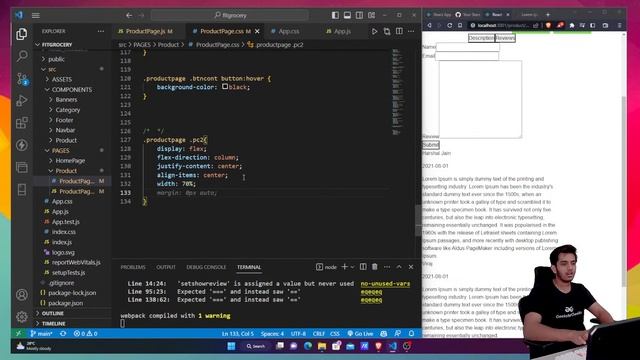This screenshot has width=640, height=360.
Task: Split the editor to the right
Action: [399, 31]
